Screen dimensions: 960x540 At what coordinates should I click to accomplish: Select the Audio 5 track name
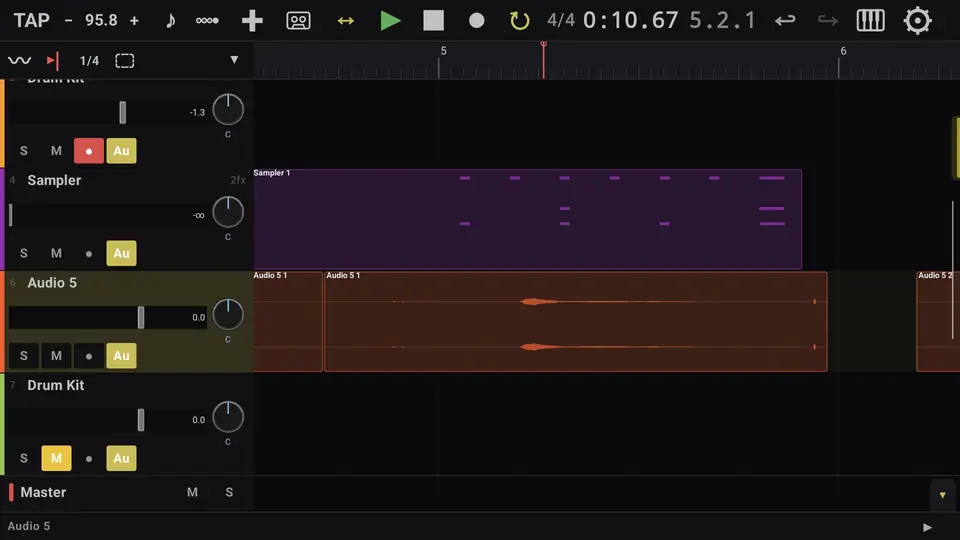(52, 283)
